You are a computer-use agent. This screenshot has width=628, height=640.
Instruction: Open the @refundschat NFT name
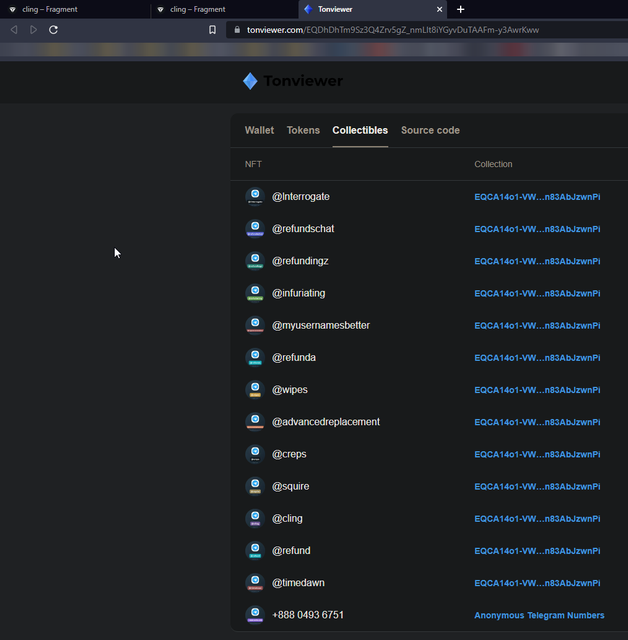point(303,229)
